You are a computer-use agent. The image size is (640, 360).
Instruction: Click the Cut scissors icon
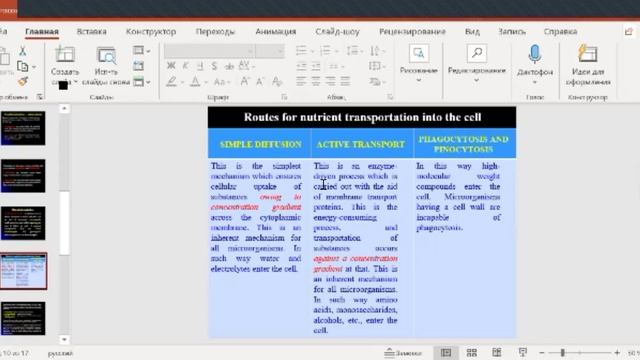click(x=23, y=51)
